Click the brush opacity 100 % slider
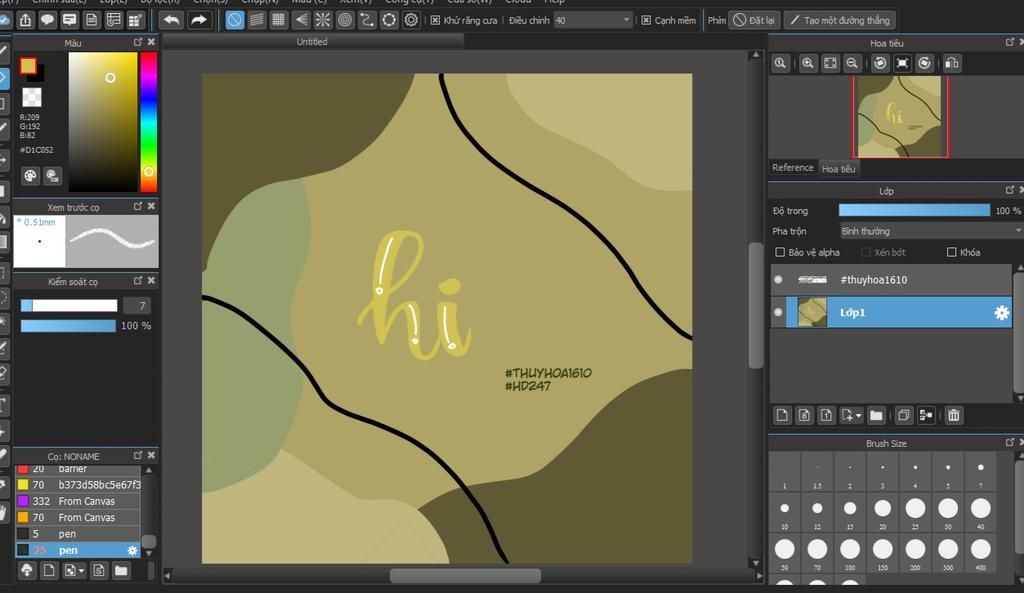1024x593 pixels. [x=68, y=325]
